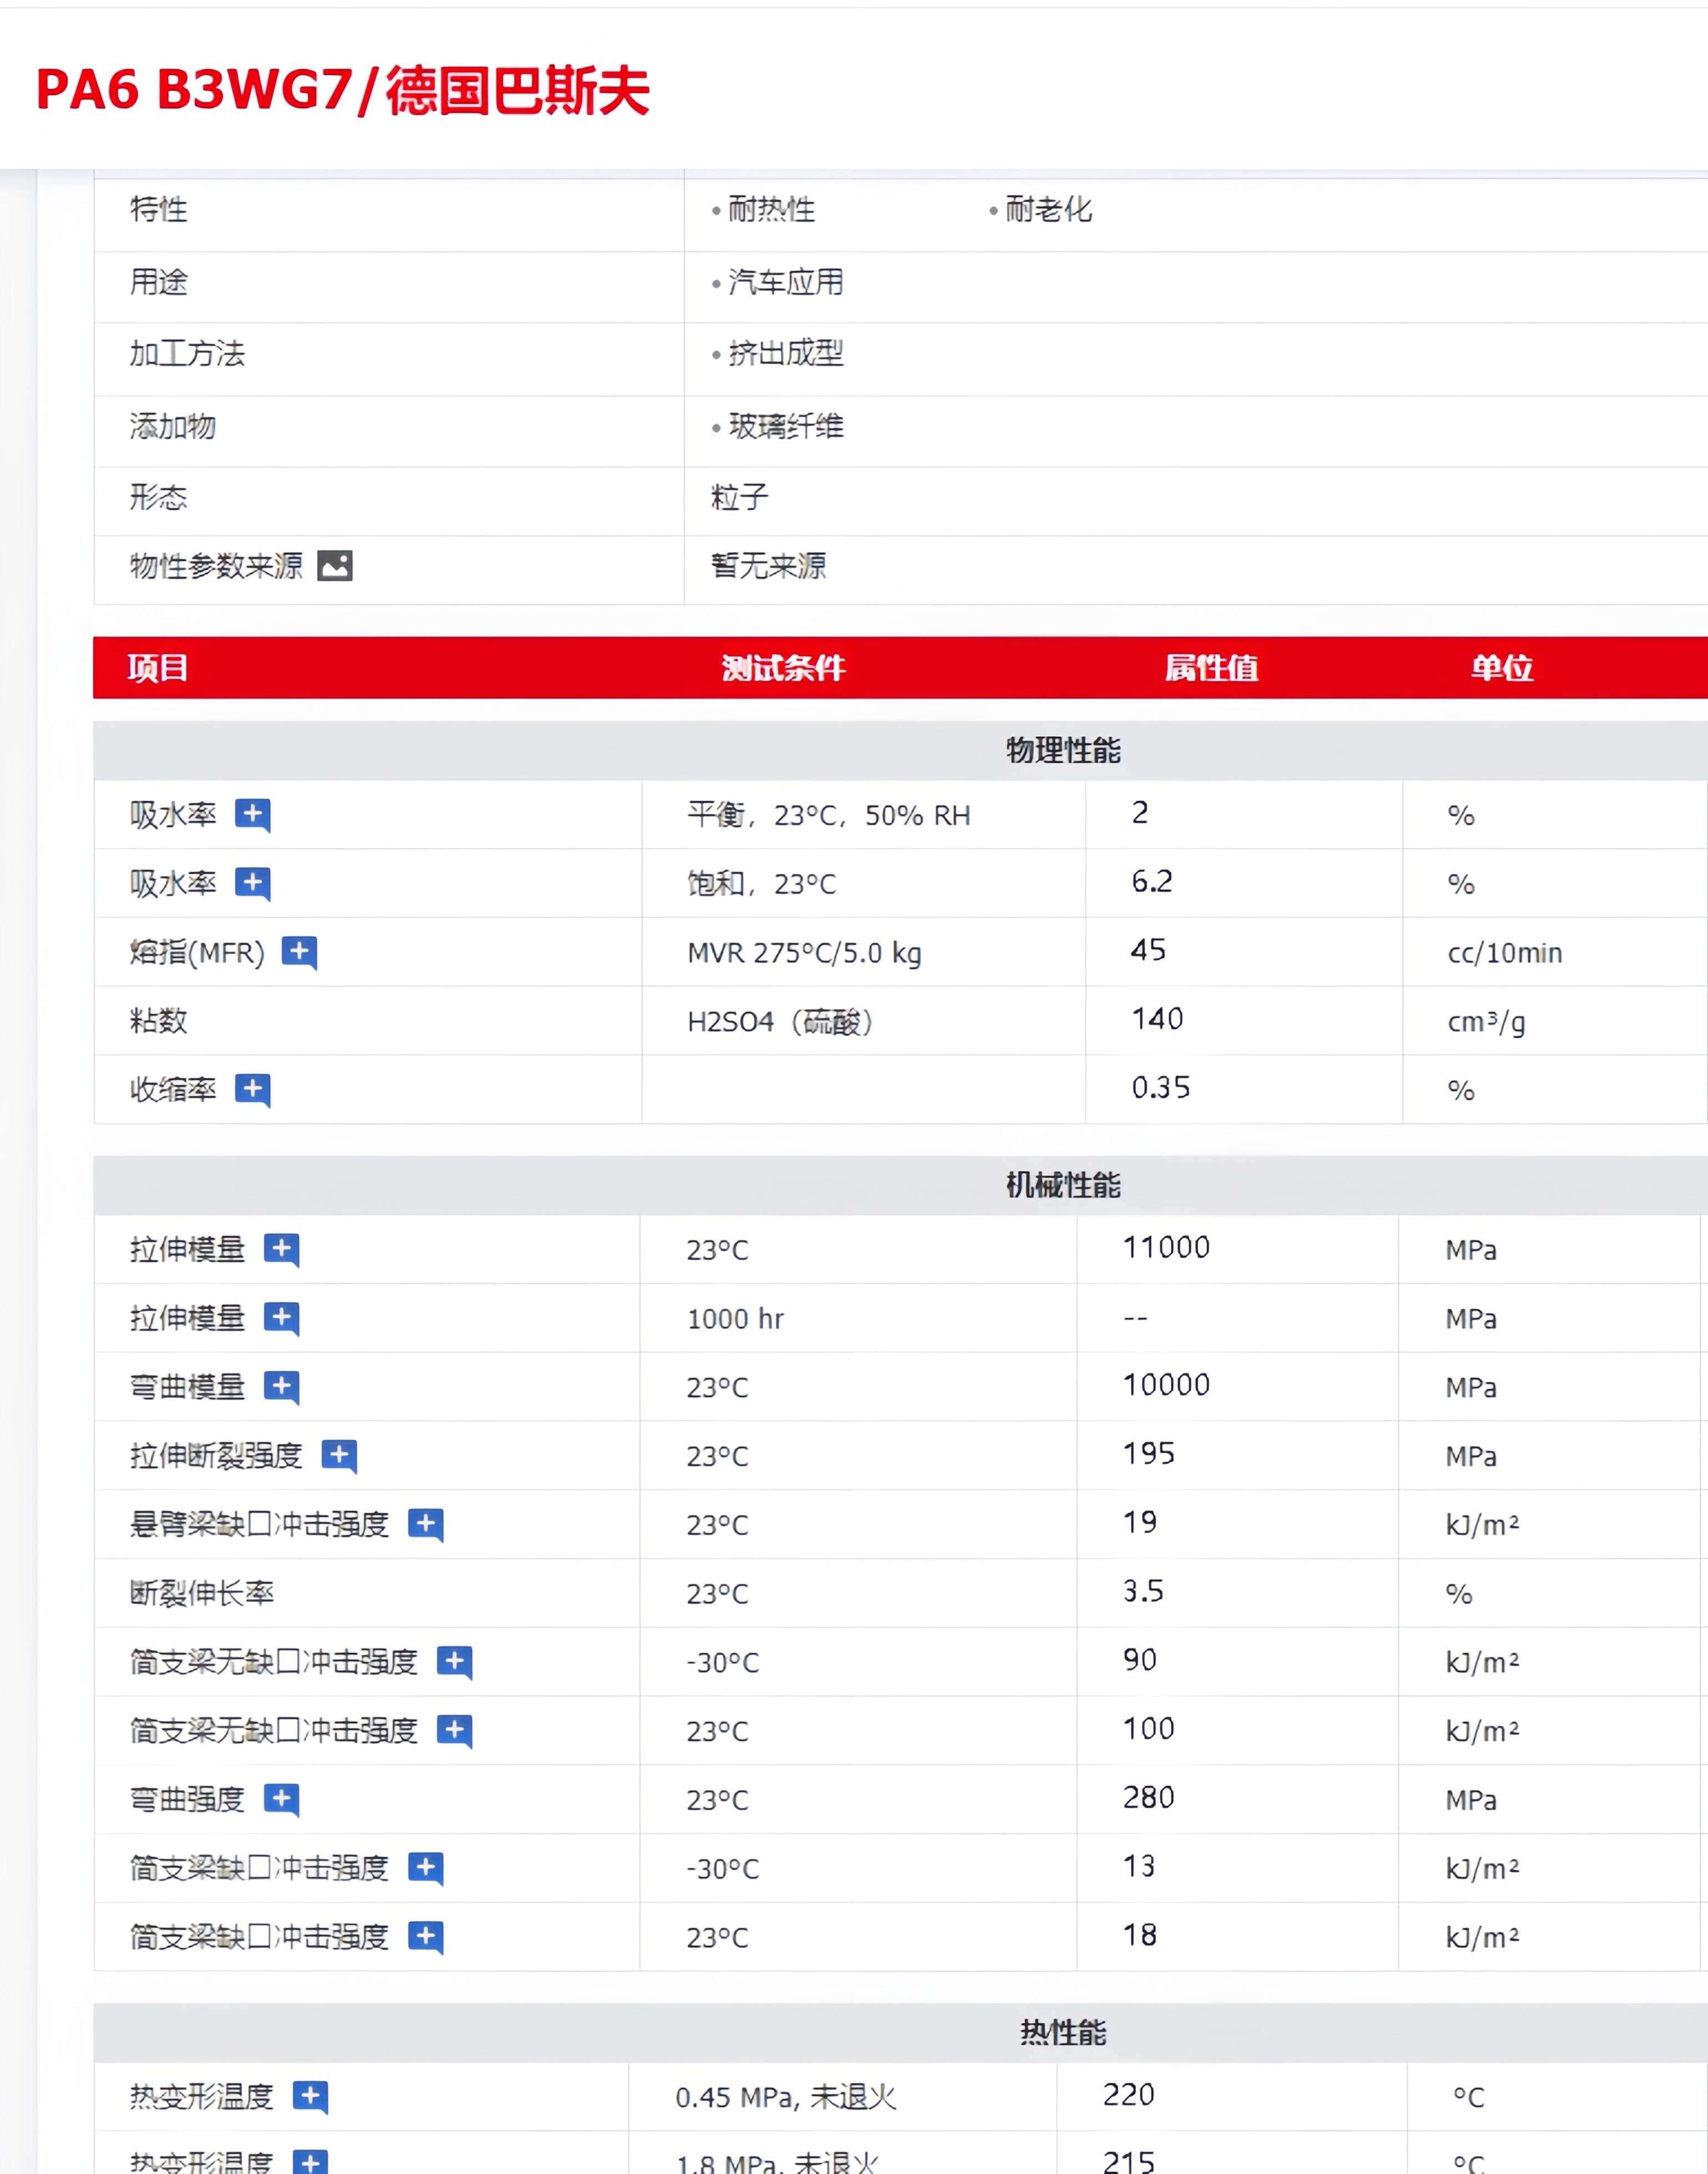Expand plus icon for 热变形温度 1.8 MPa row
Viewport: 1708px width, 2174px height.
tap(310, 2162)
